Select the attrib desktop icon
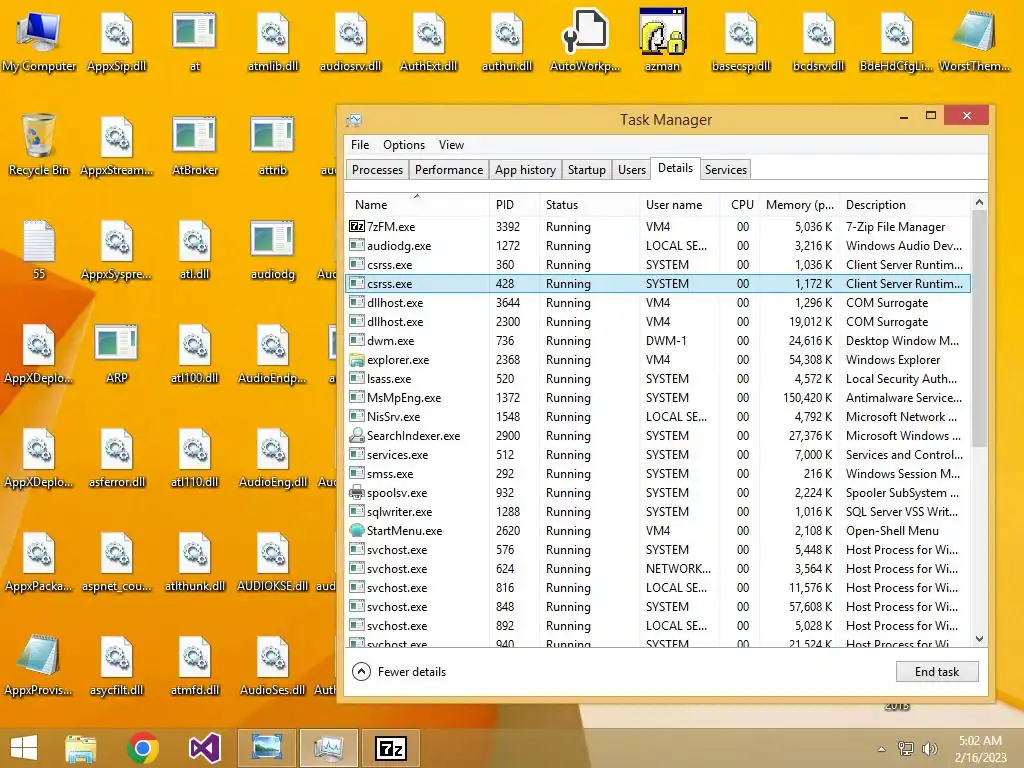 click(x=273, y=145)
